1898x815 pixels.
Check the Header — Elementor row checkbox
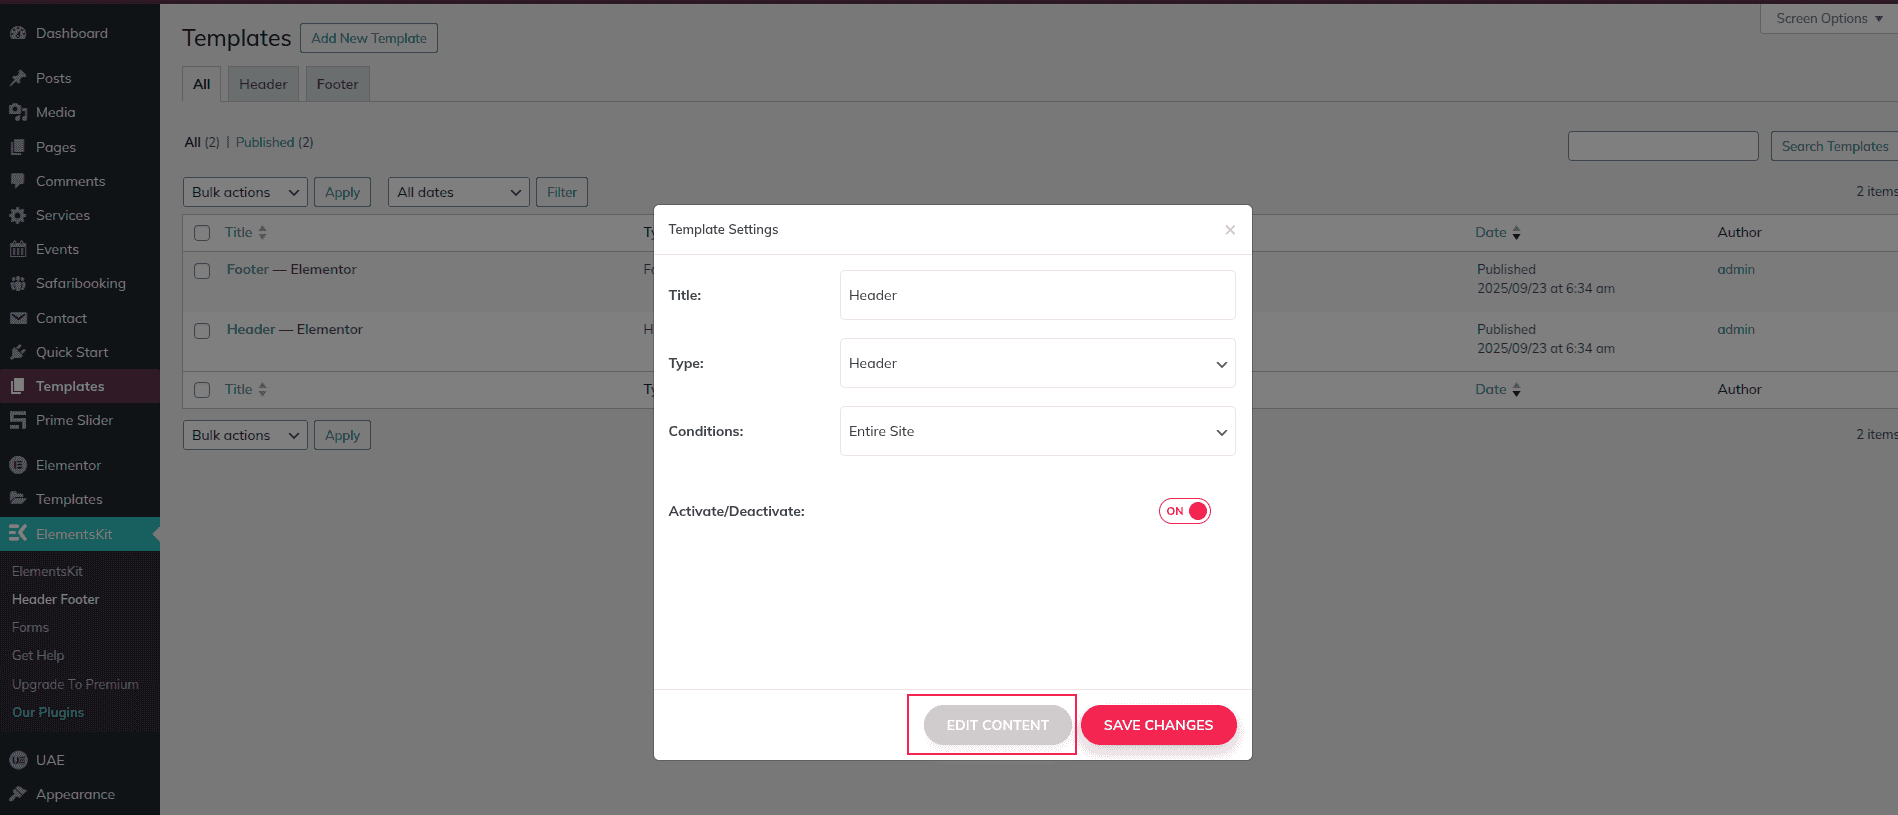(202, 331)
